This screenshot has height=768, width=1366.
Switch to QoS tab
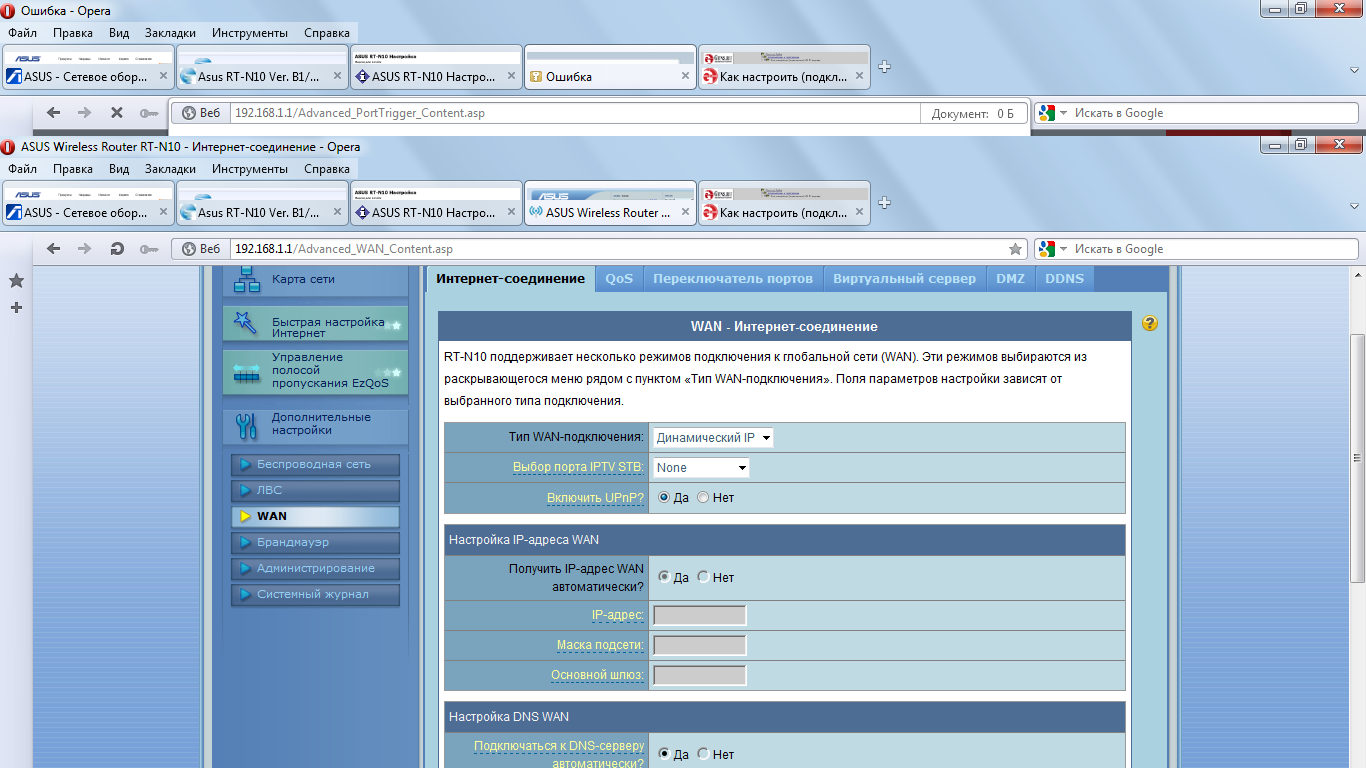click(619, 279)
